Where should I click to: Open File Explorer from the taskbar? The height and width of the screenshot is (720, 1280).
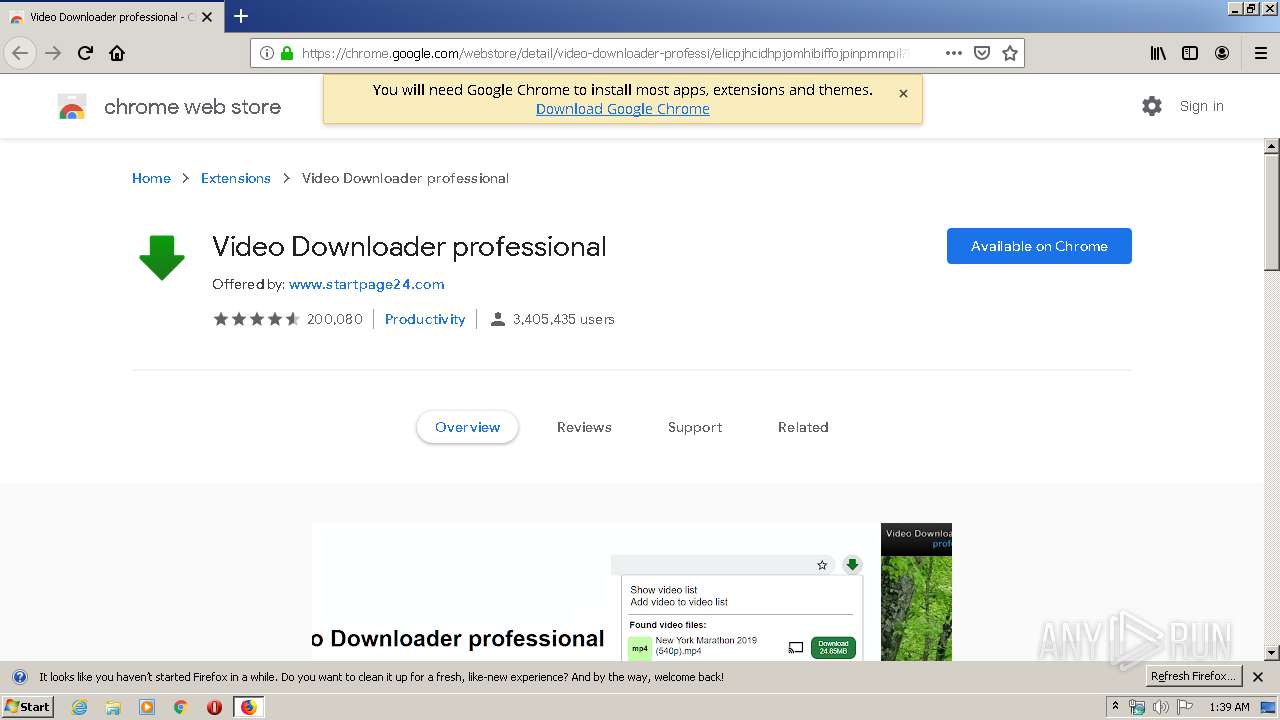point(113,707)
